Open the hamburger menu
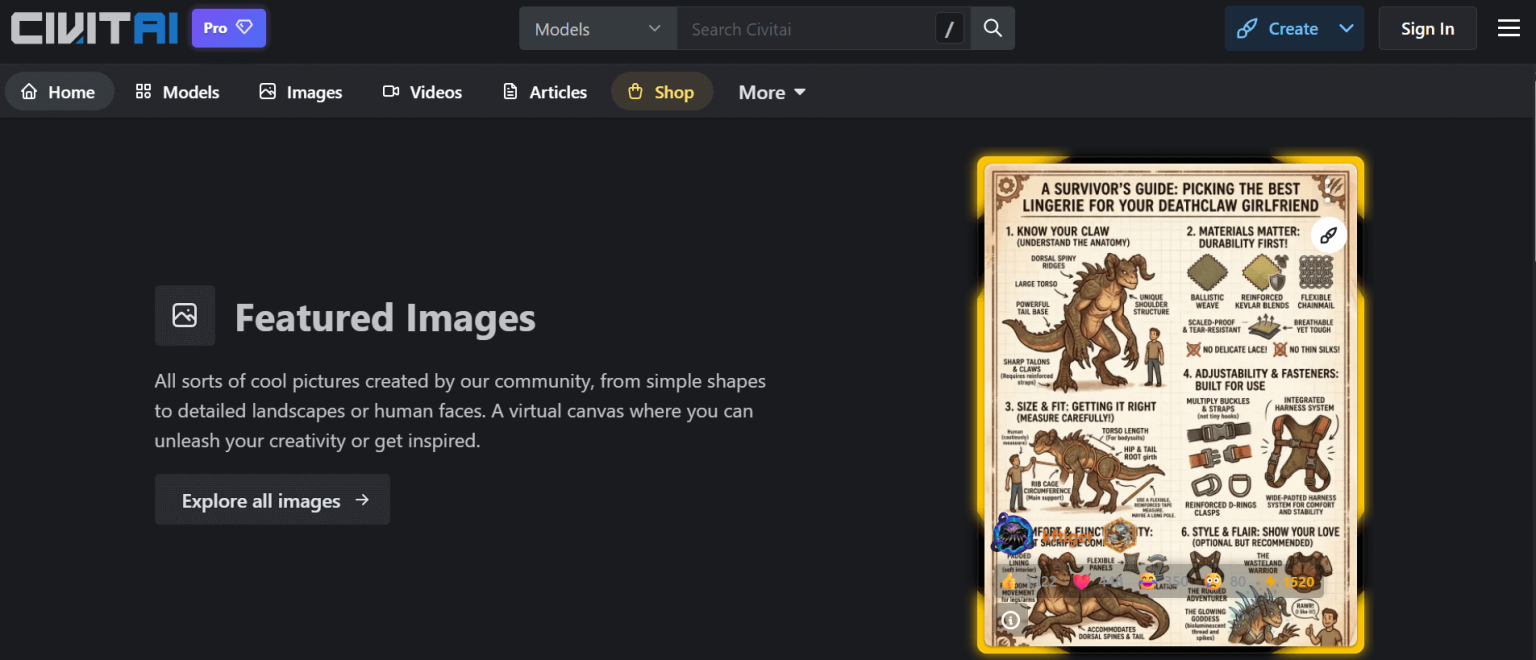Viewport: 1536px width, 660px height. [1509, 29]
